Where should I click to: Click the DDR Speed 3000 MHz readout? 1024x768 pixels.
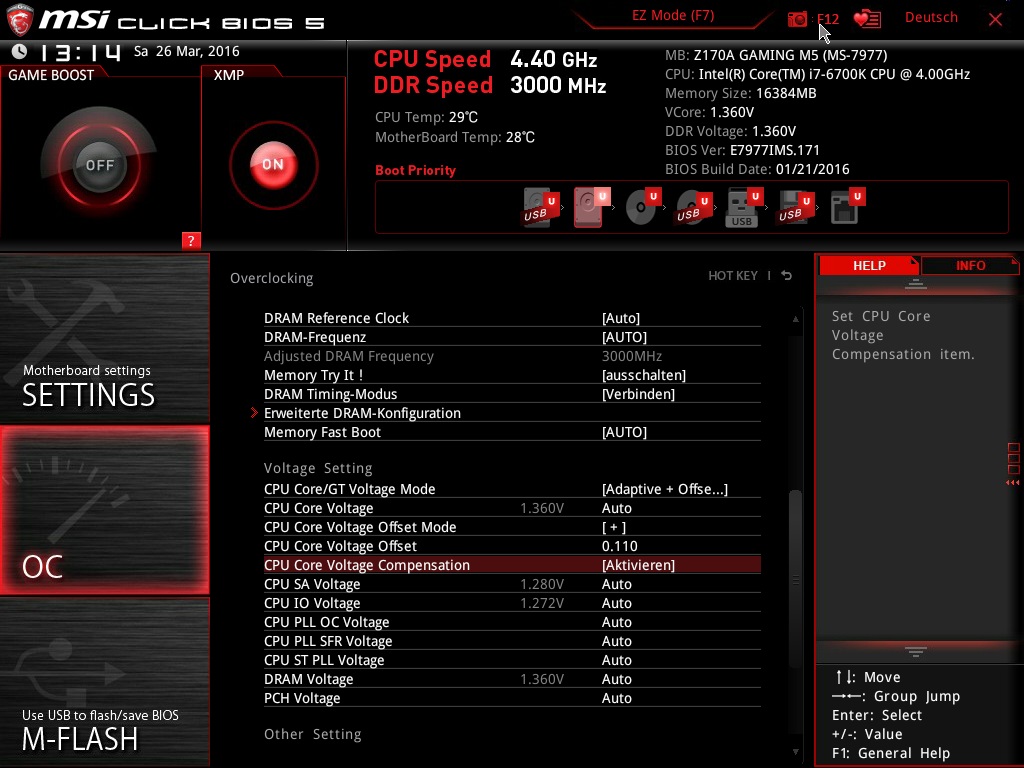tap(490, 86)
